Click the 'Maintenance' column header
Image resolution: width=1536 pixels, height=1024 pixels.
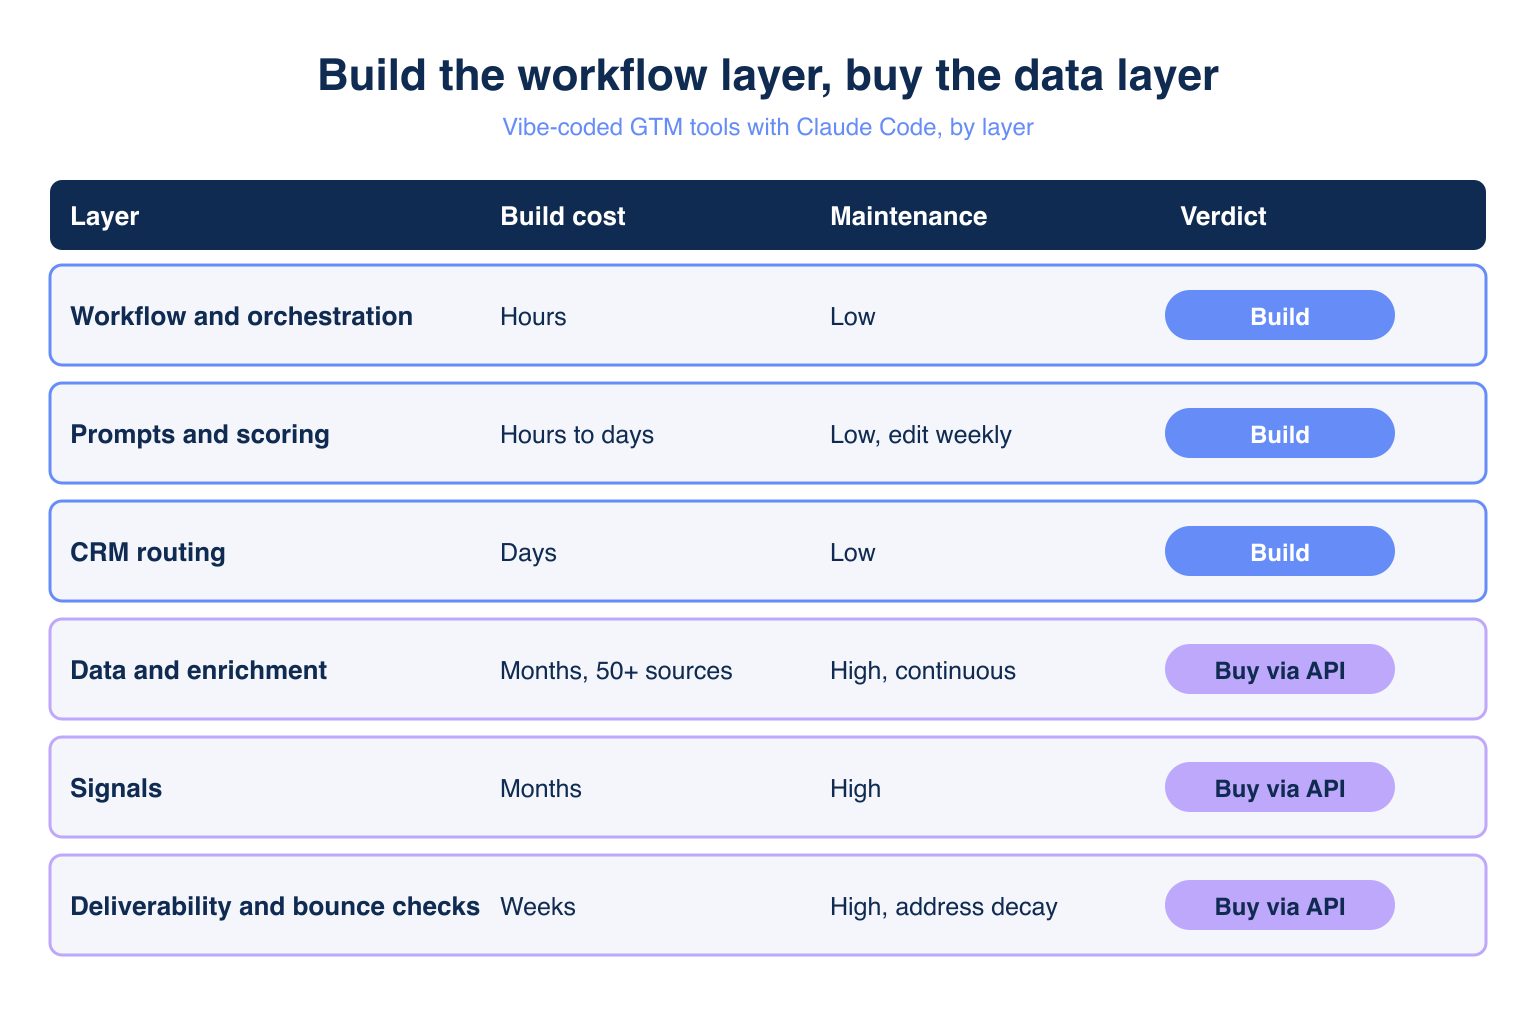tap(908, 216)
